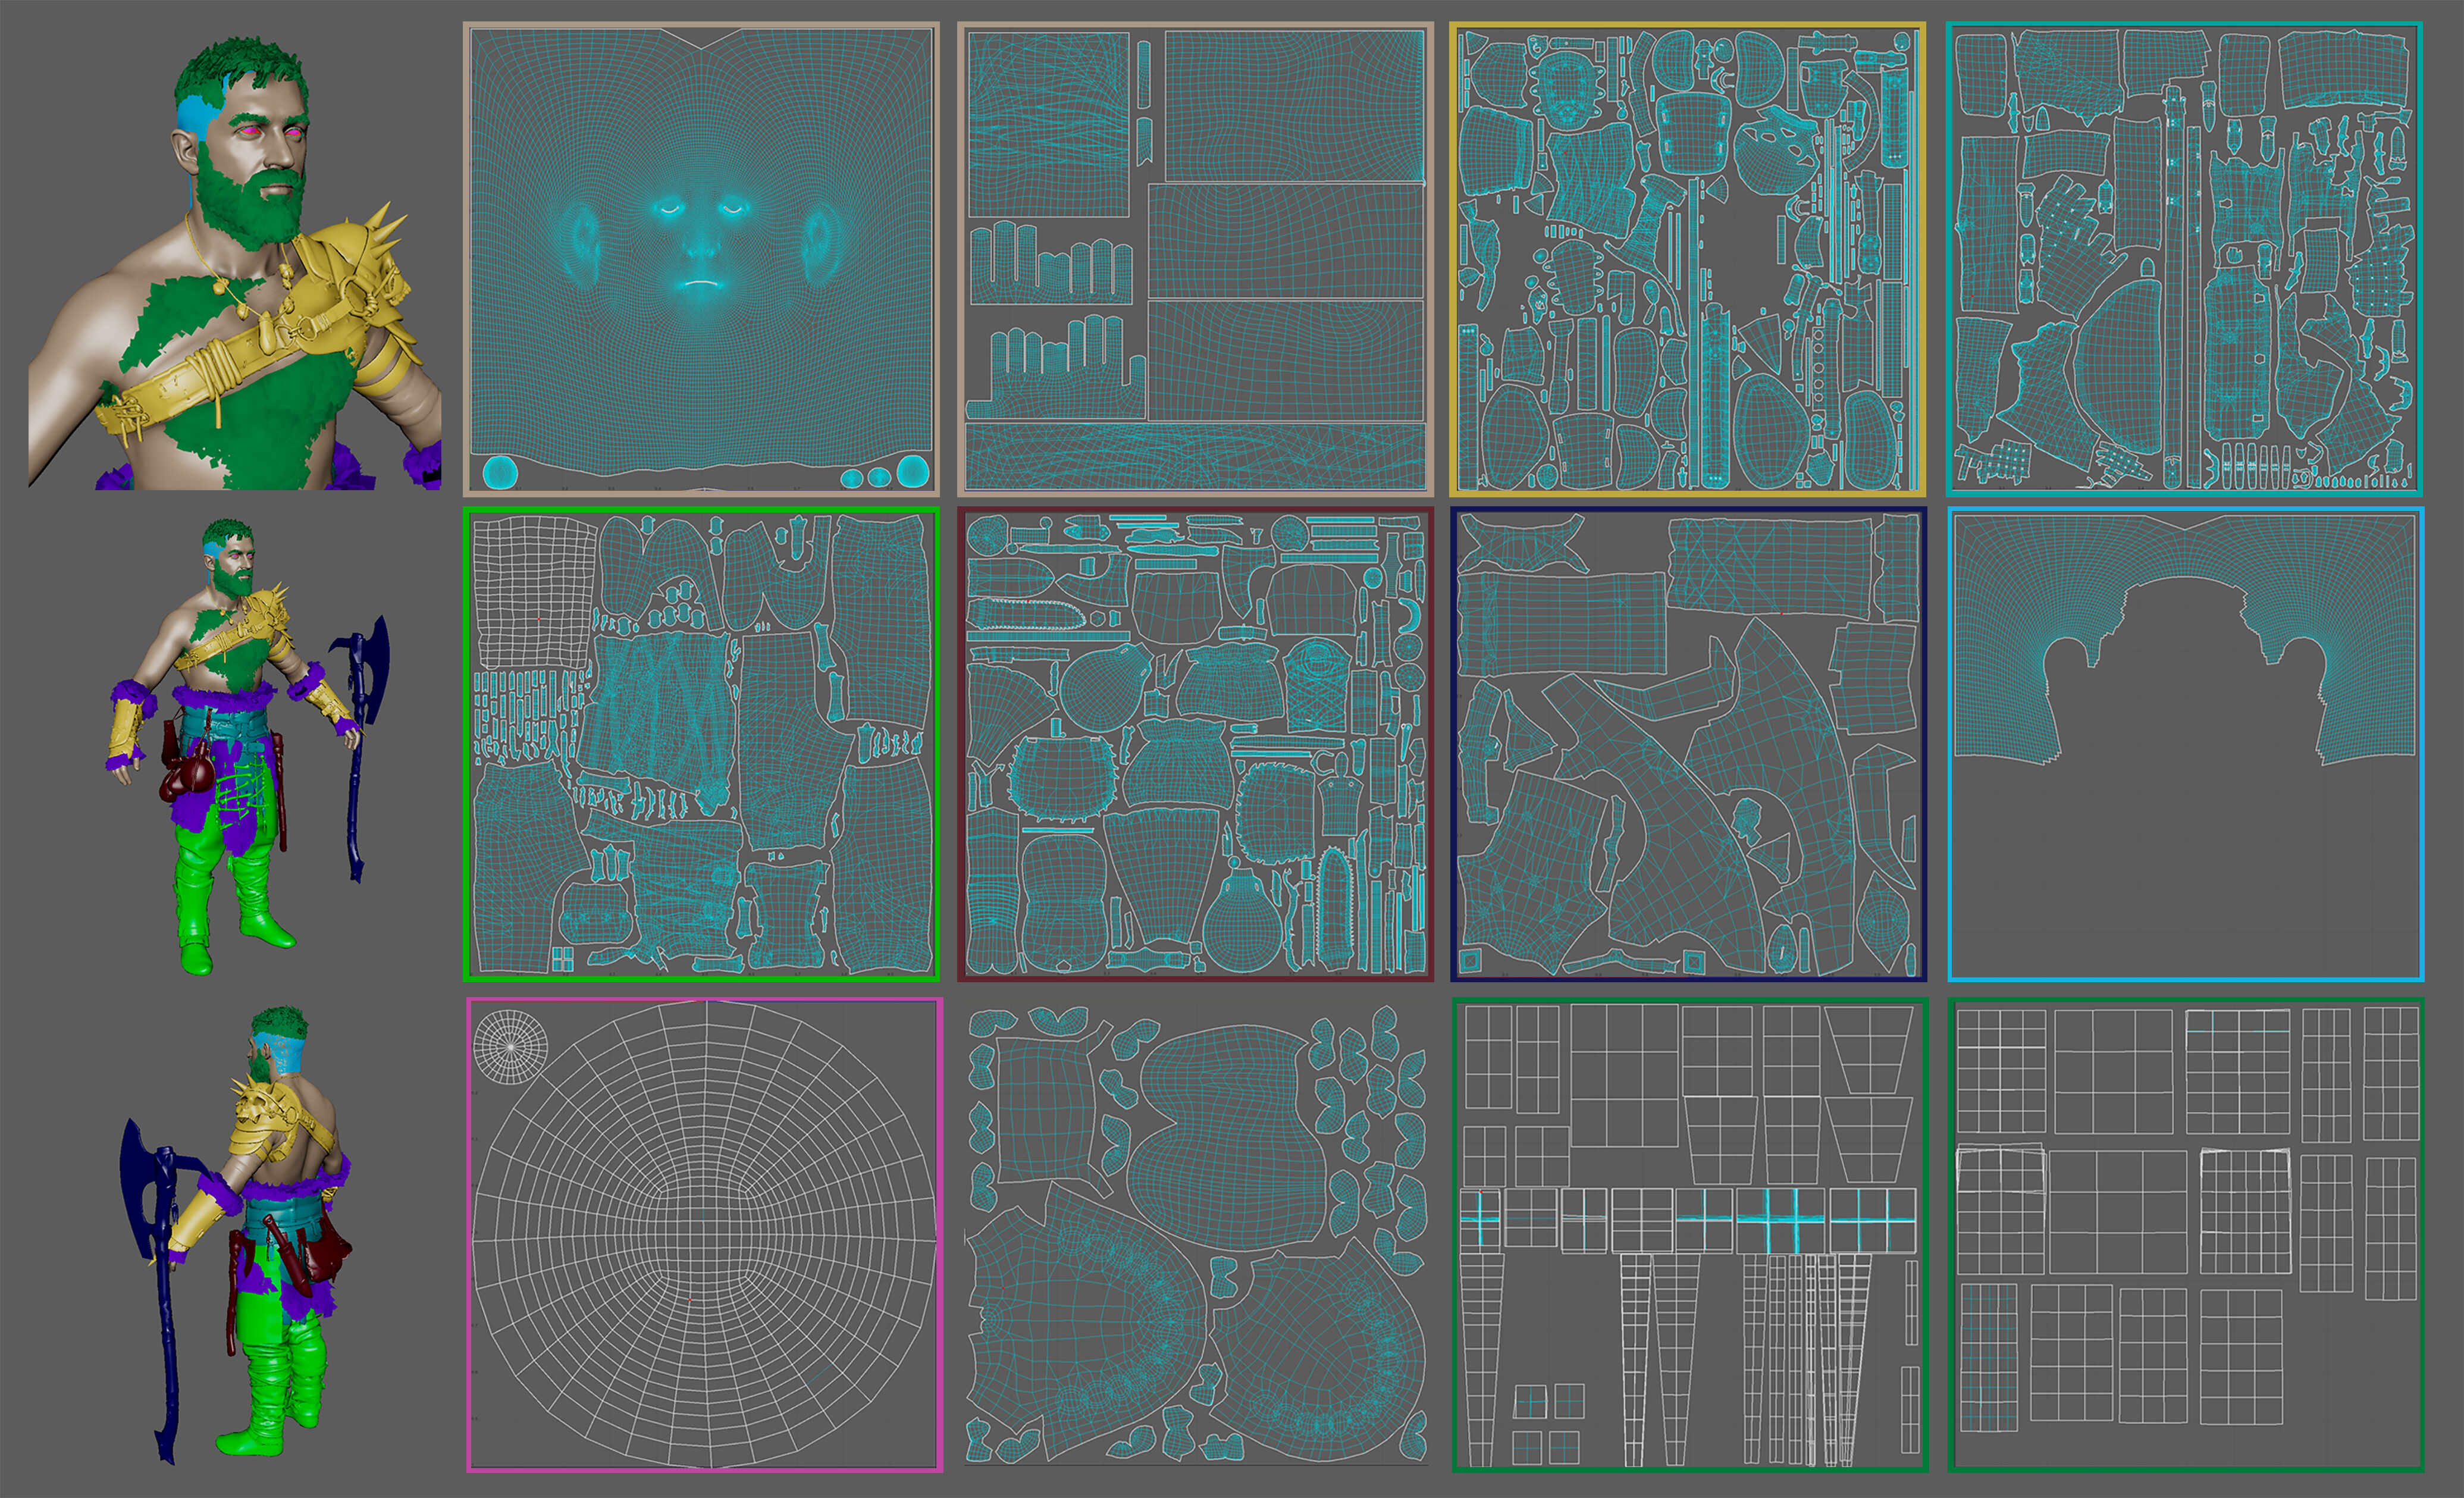Select the dark red-bordered UV layout tile
Image resolution: width=2464 pixels, height=1498 pixels.
click(1195, 744)
